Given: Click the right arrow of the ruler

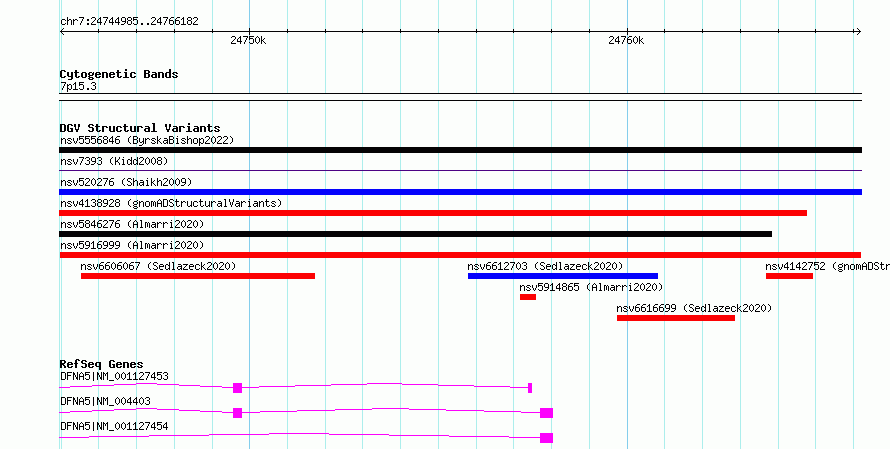Looking at the screenshot, I should 858,32.
